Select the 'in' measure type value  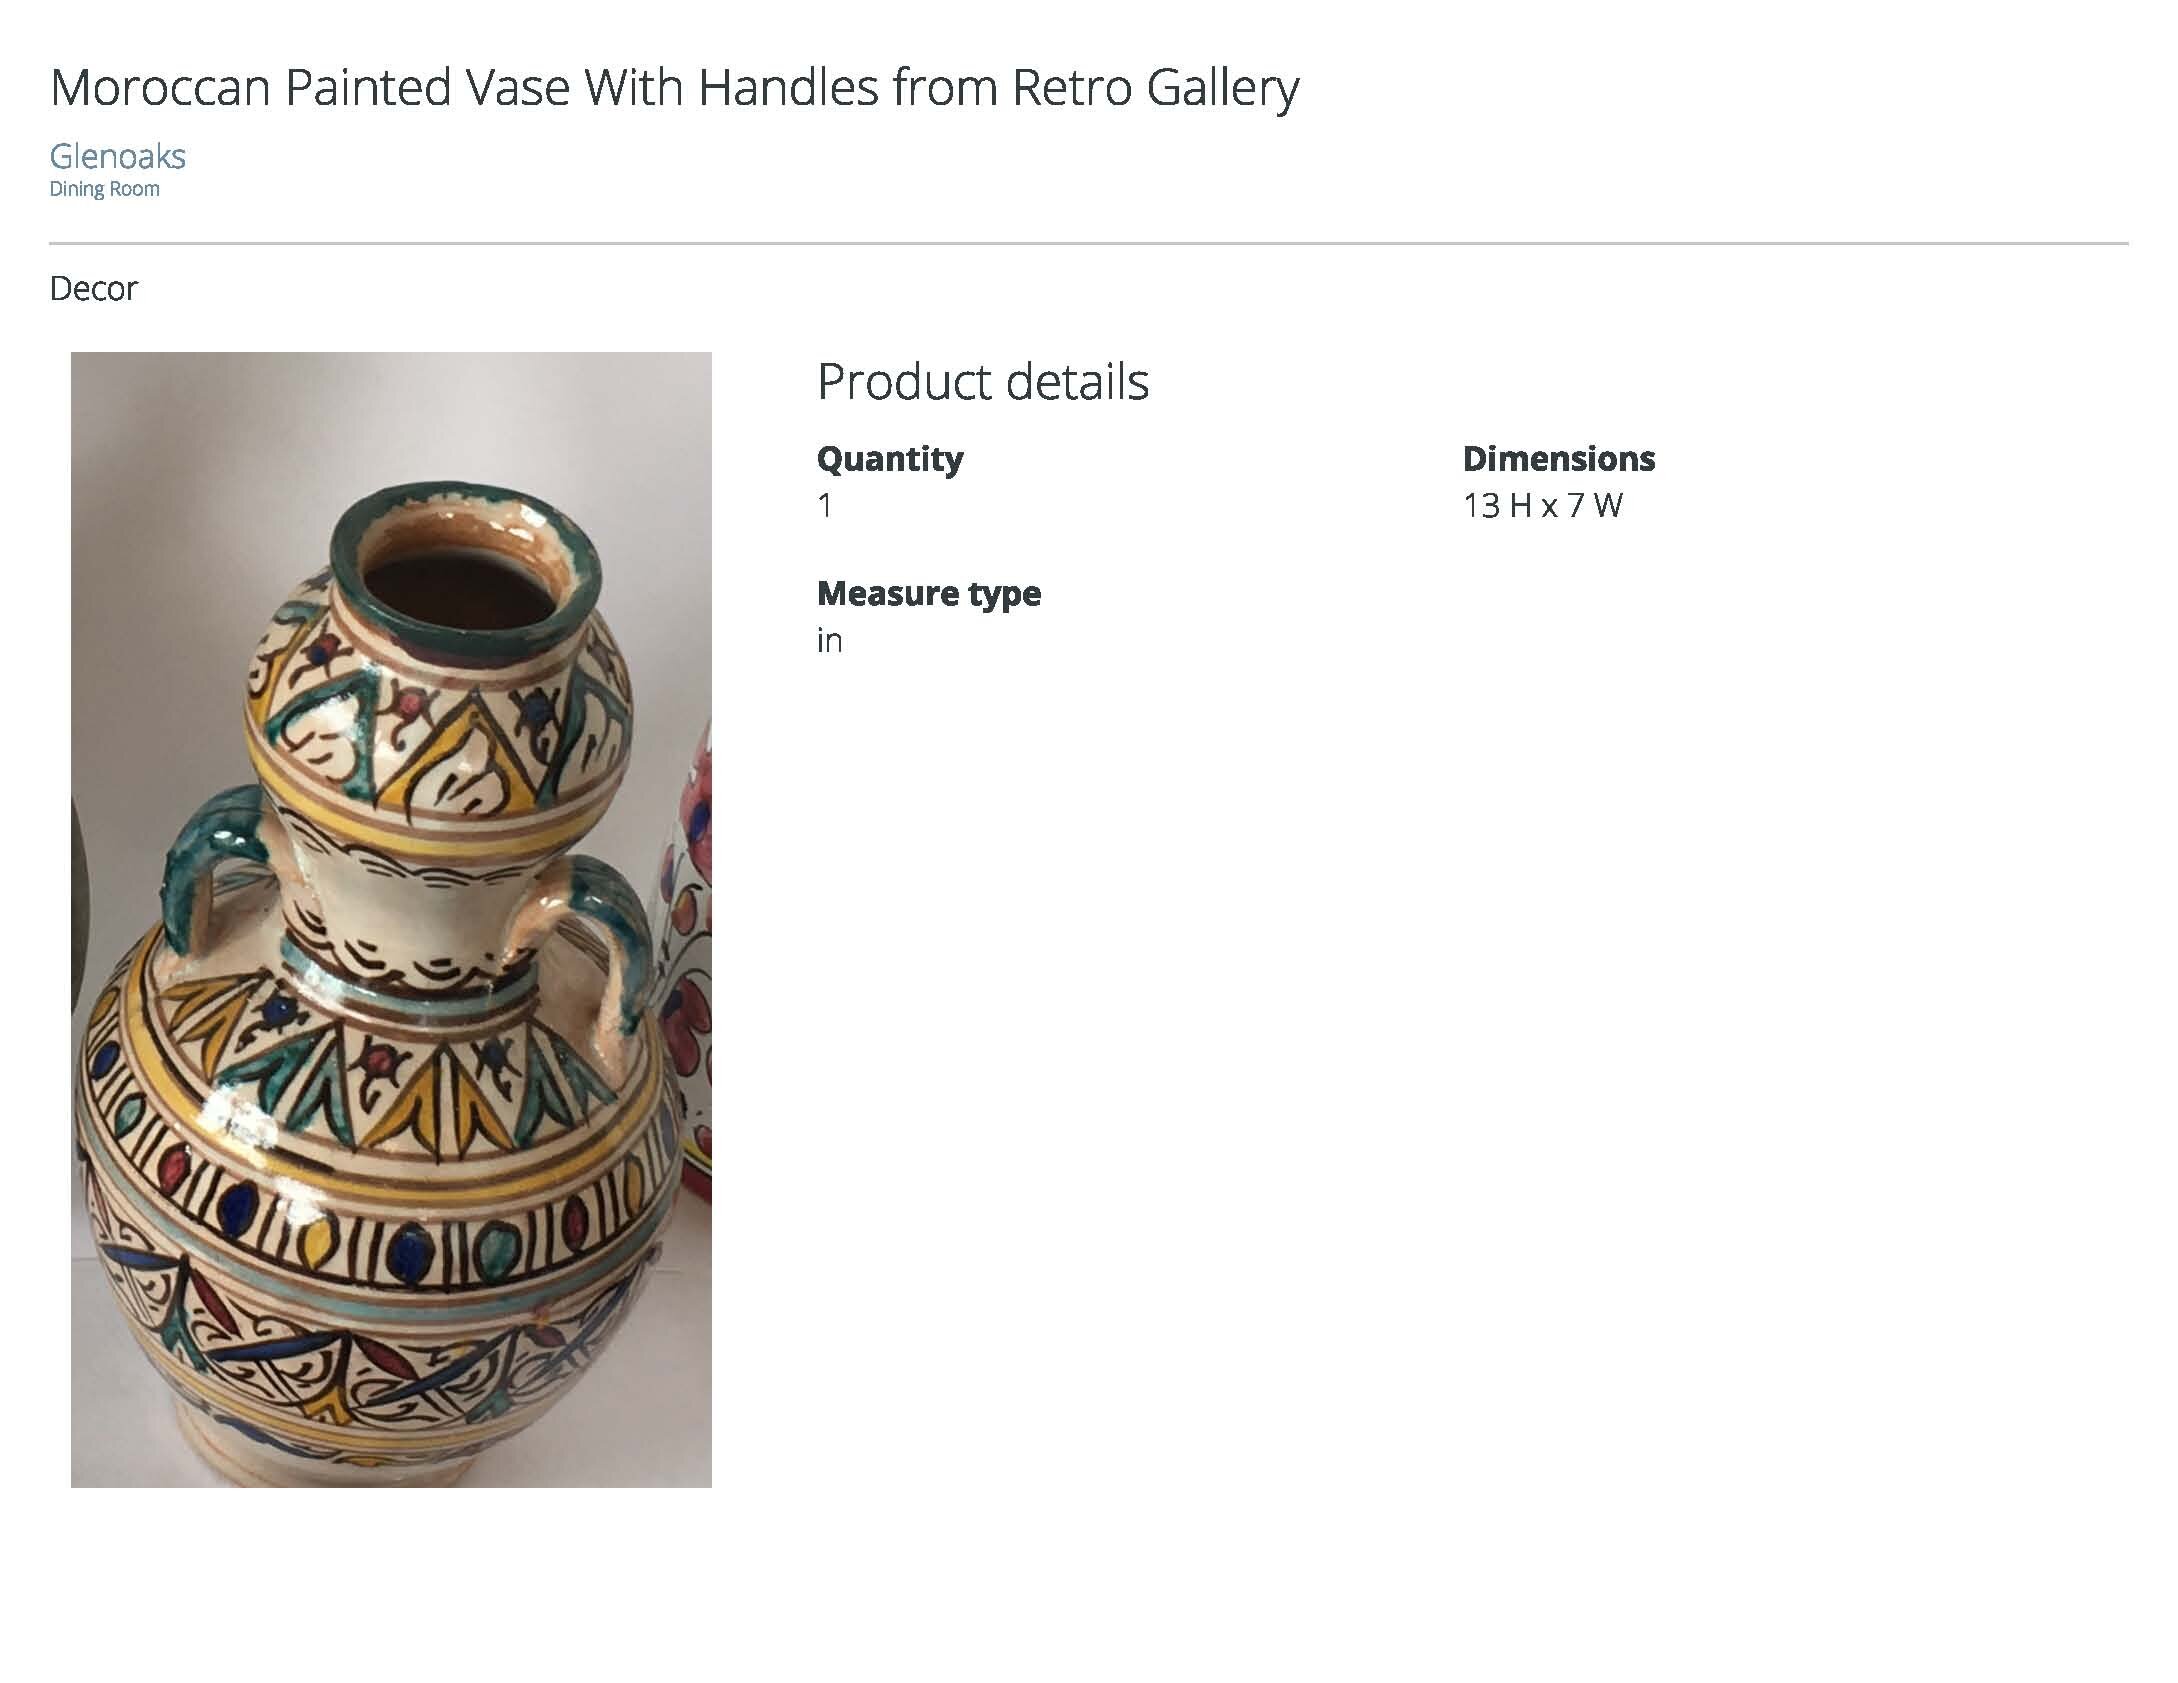[829, 641]
